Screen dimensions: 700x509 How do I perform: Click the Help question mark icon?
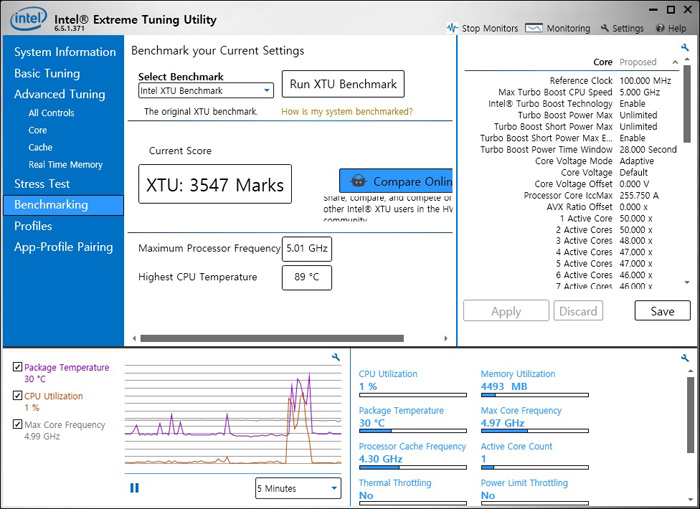[x=660, y=28]
